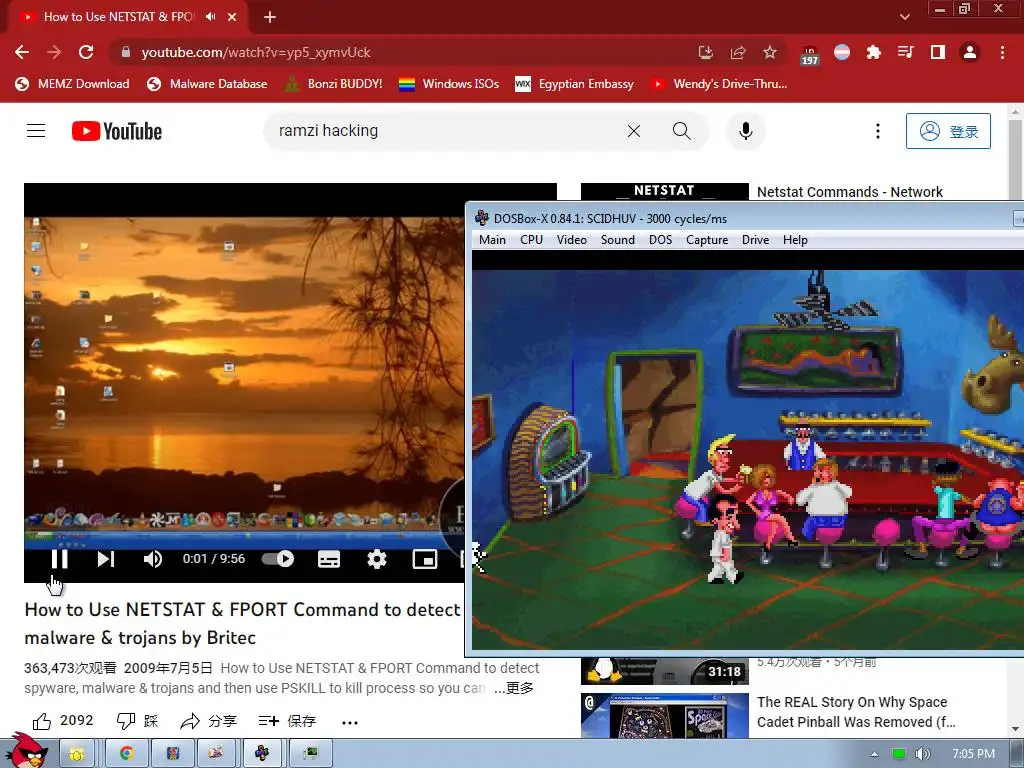Viewport: 1024px width, 768px height.
Task: Open Chrome three-dot menu
Action: coord(1002,52)
